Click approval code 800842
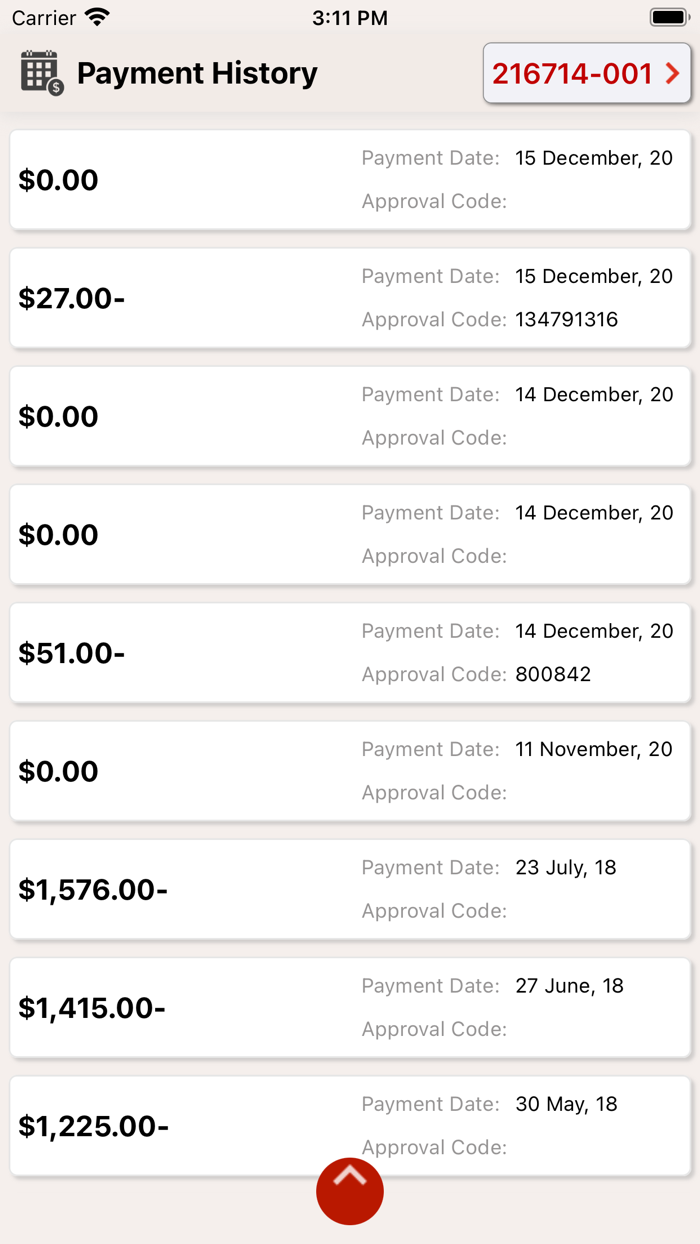700x1244 pixels. tap(553, 675)
